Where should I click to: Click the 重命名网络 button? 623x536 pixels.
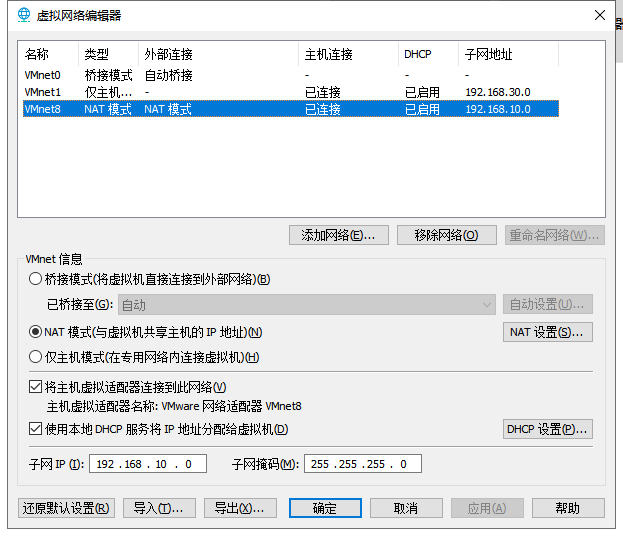point(555,235)
